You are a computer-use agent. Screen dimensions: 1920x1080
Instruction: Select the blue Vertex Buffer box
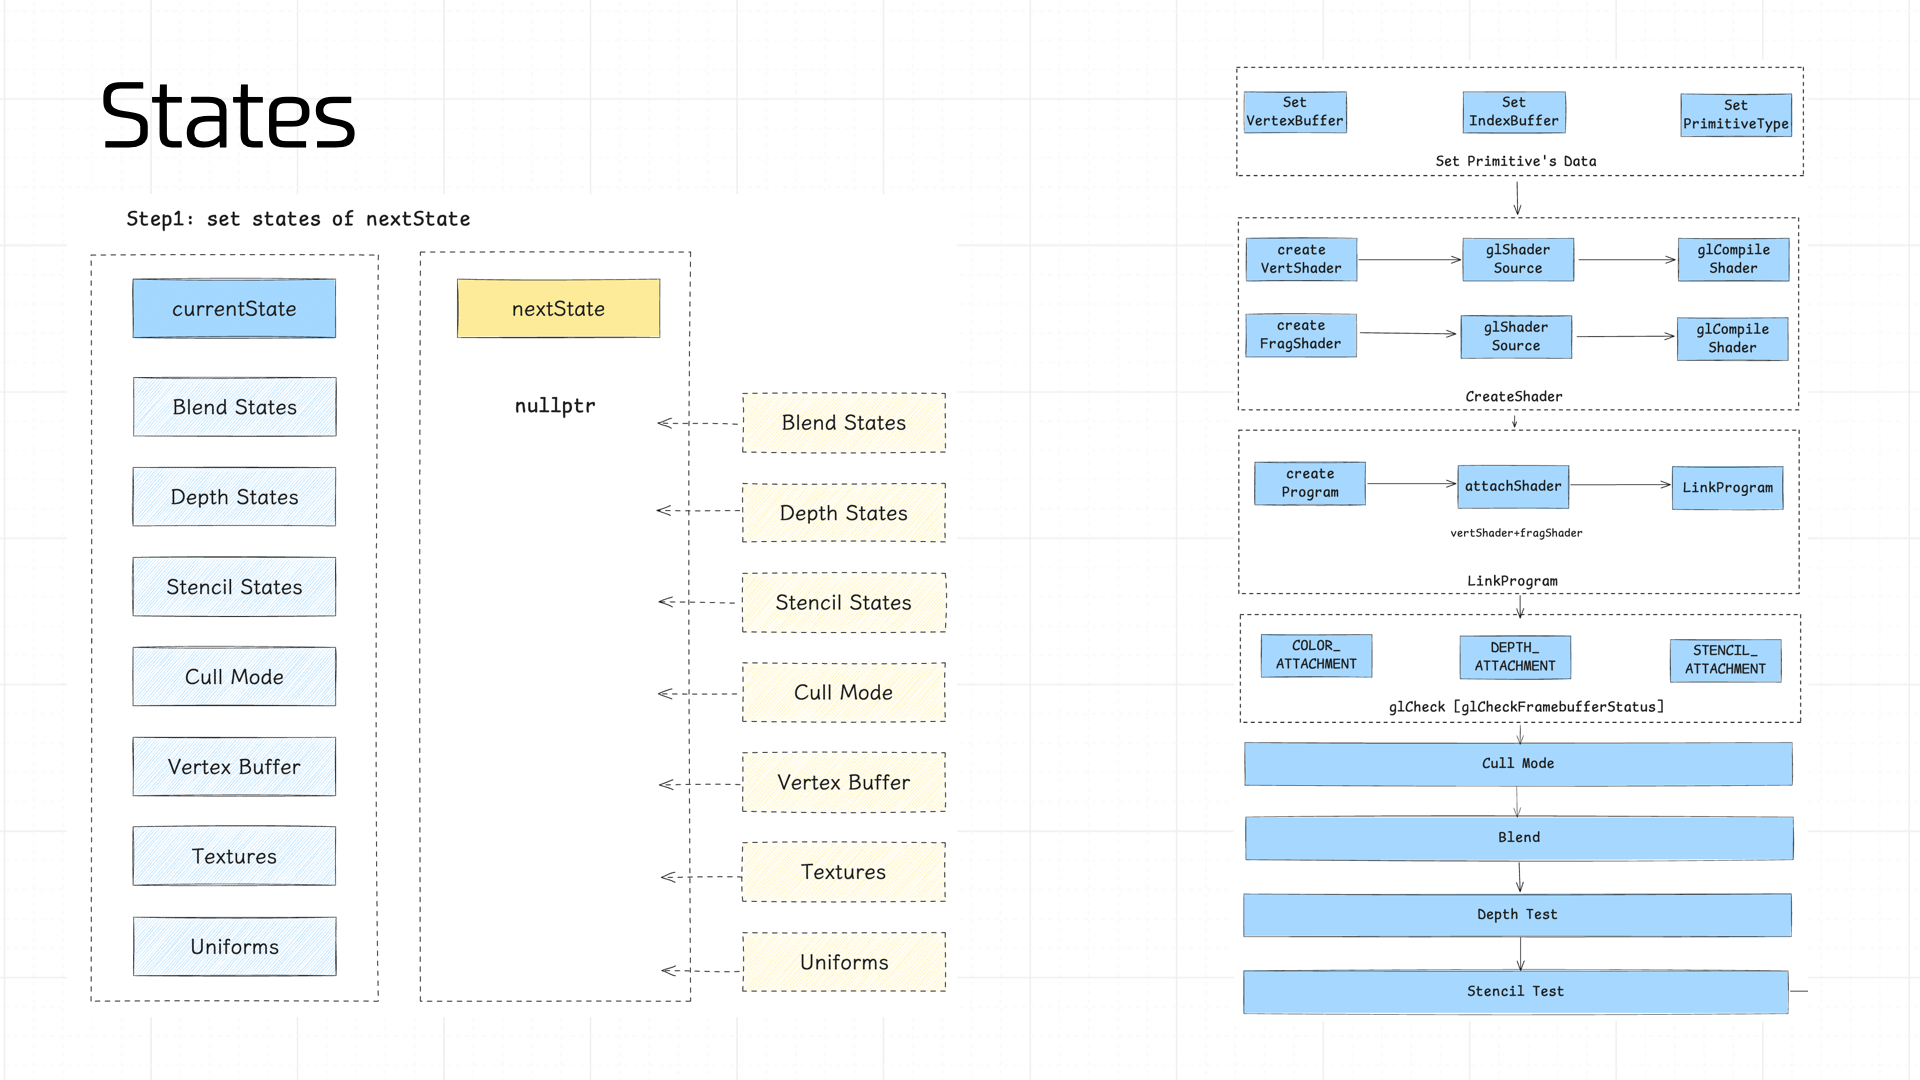(x=234, y=767)
